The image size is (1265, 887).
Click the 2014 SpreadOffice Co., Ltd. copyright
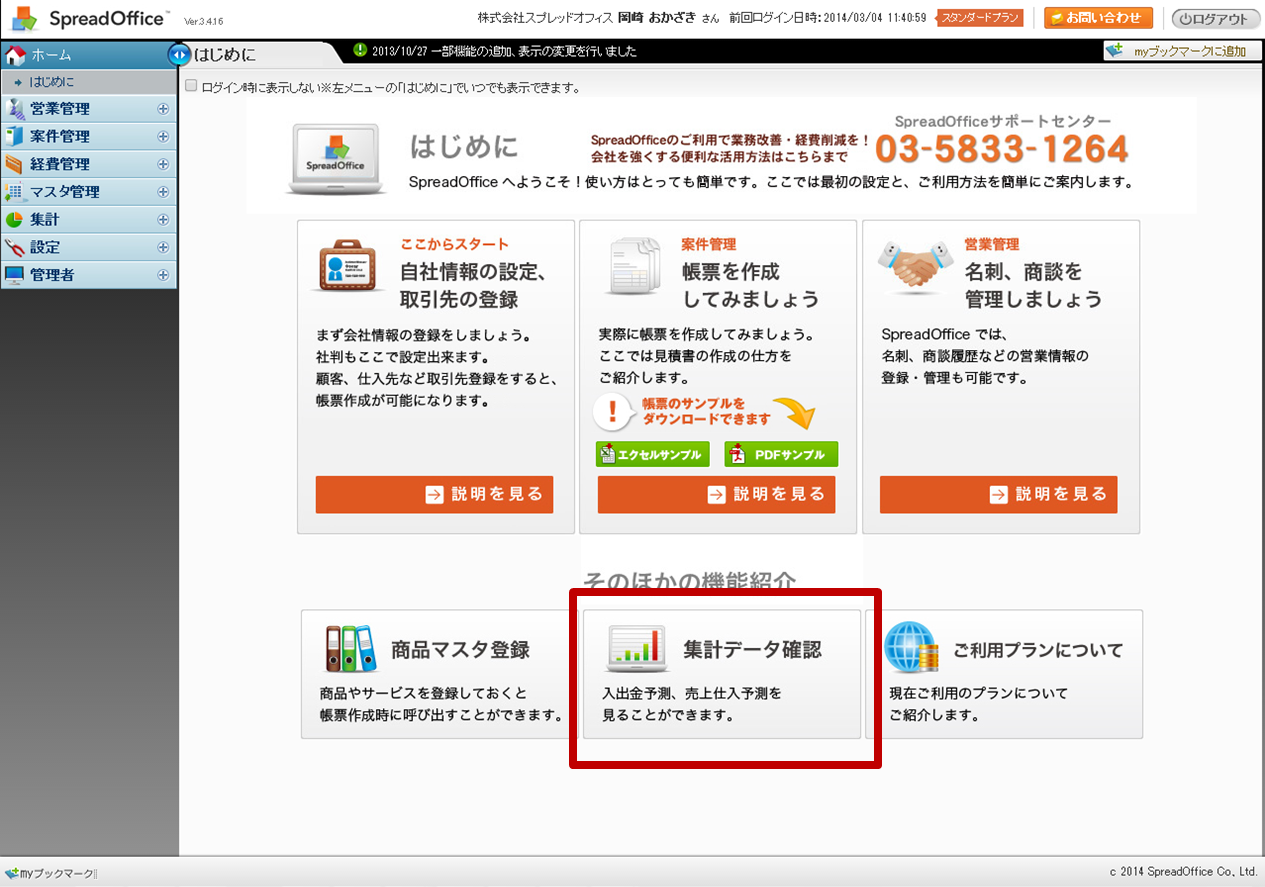tap(1184, 873)
